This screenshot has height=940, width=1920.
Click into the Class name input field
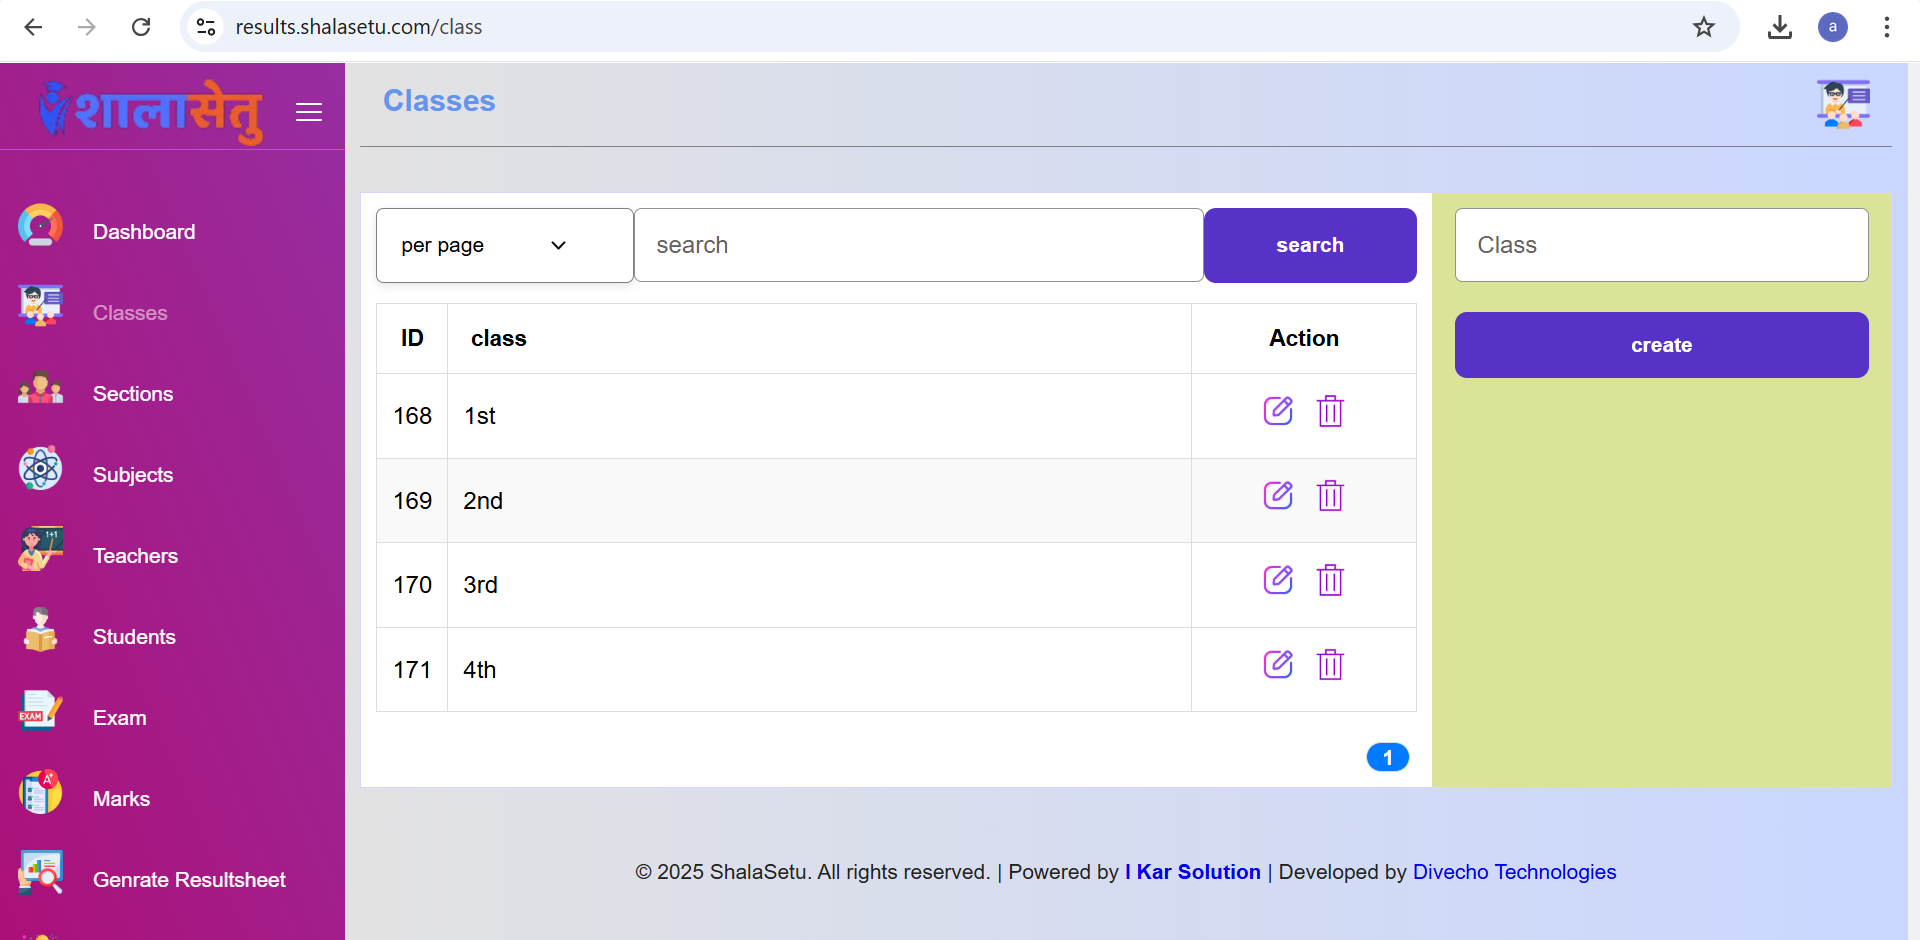pyautogui.click(x=1661, y=245)
